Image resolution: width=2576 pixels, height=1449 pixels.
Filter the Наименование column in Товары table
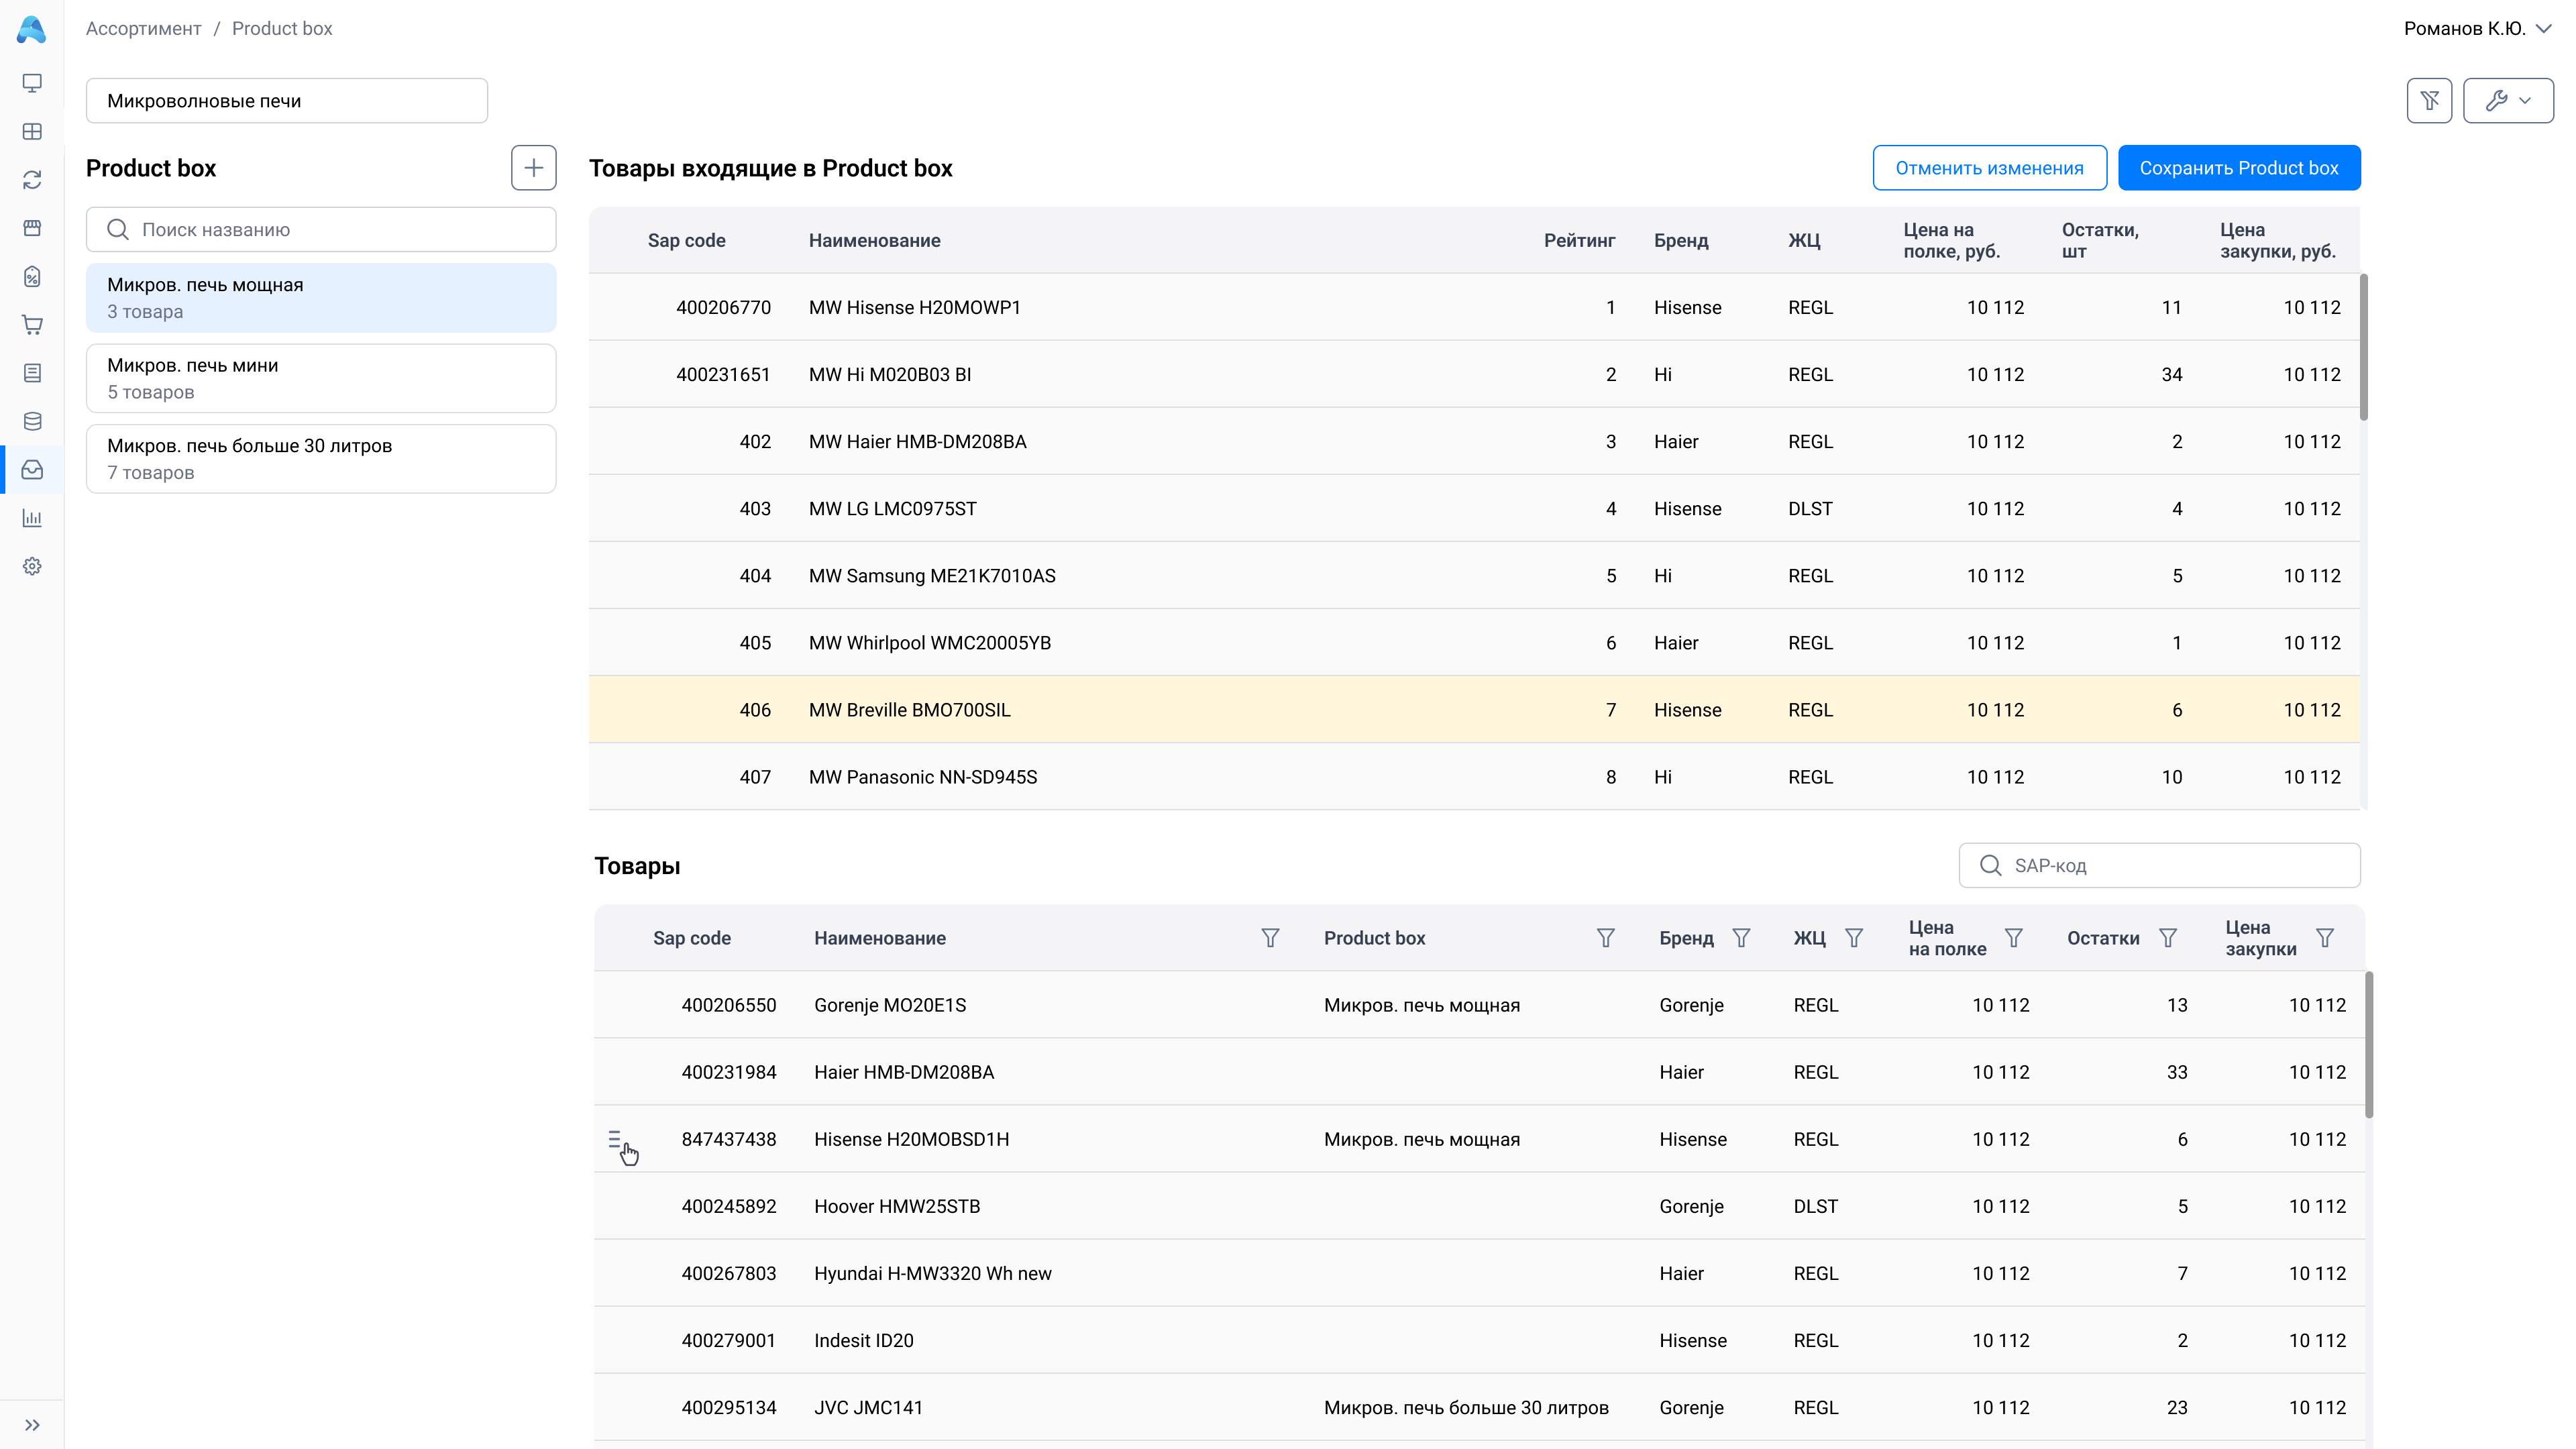[x=1270, y=938]
